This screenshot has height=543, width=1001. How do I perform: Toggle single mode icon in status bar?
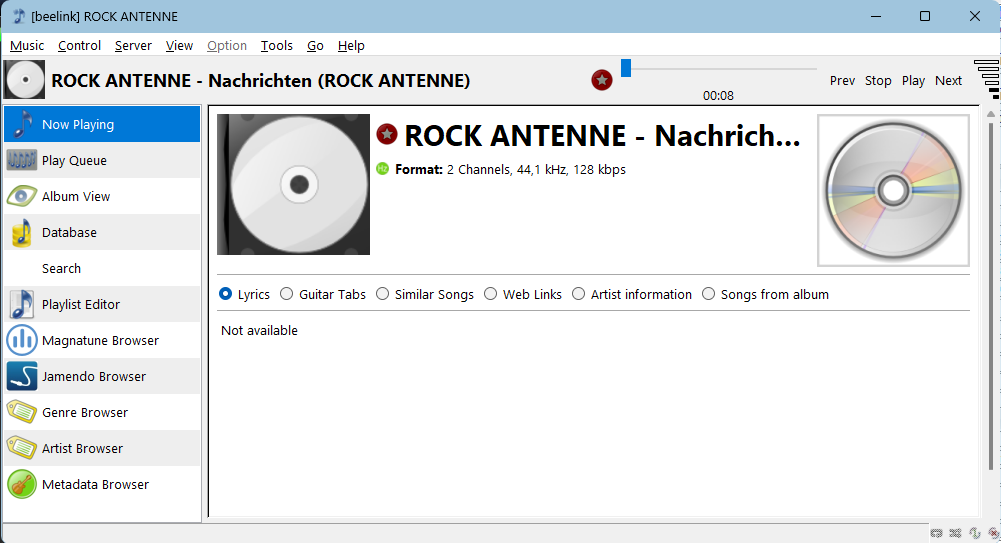[975, 533]
